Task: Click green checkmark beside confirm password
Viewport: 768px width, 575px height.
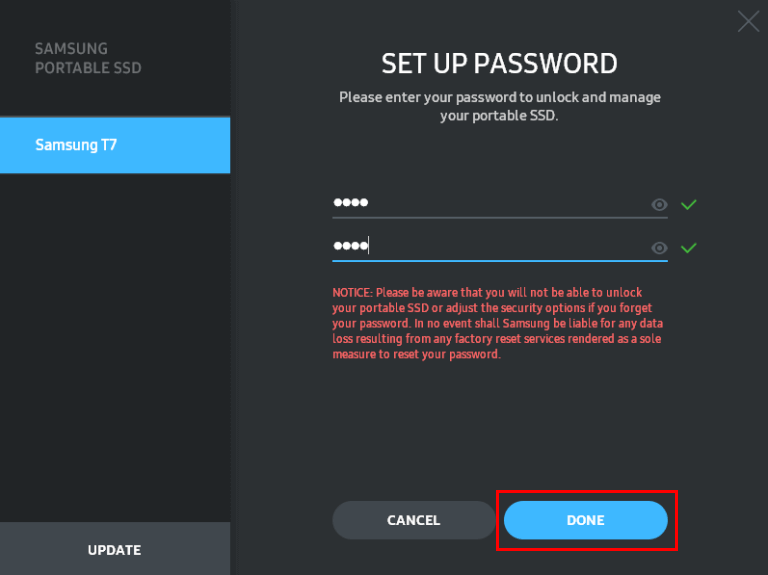Action: point(689,248)
